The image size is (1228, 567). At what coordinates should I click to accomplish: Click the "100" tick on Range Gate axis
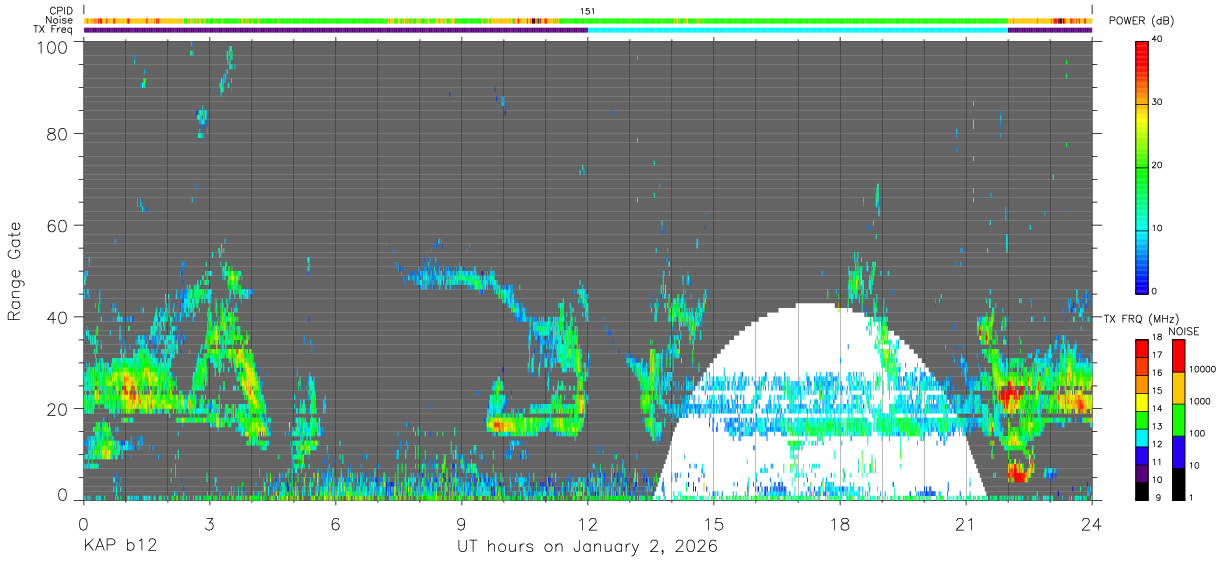click(52, 46)
